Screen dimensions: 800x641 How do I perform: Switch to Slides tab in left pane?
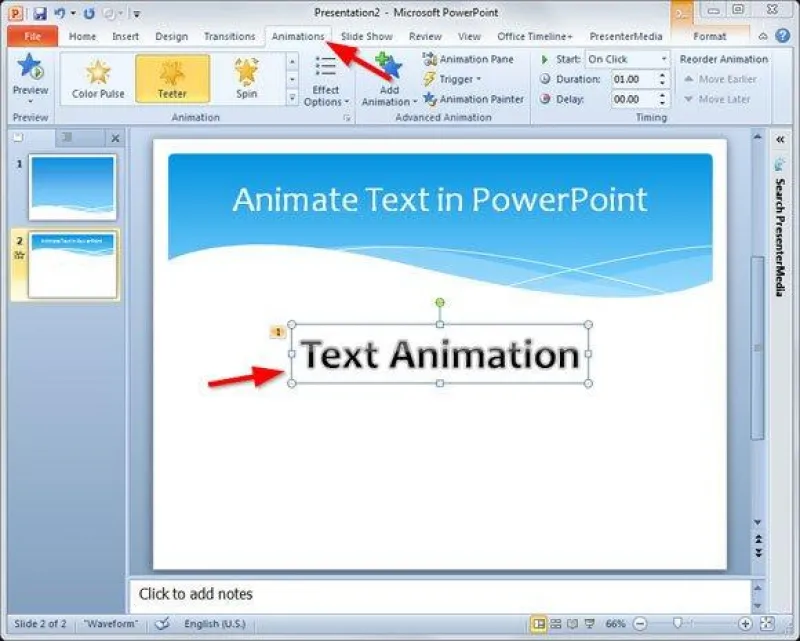click(18, 137)
